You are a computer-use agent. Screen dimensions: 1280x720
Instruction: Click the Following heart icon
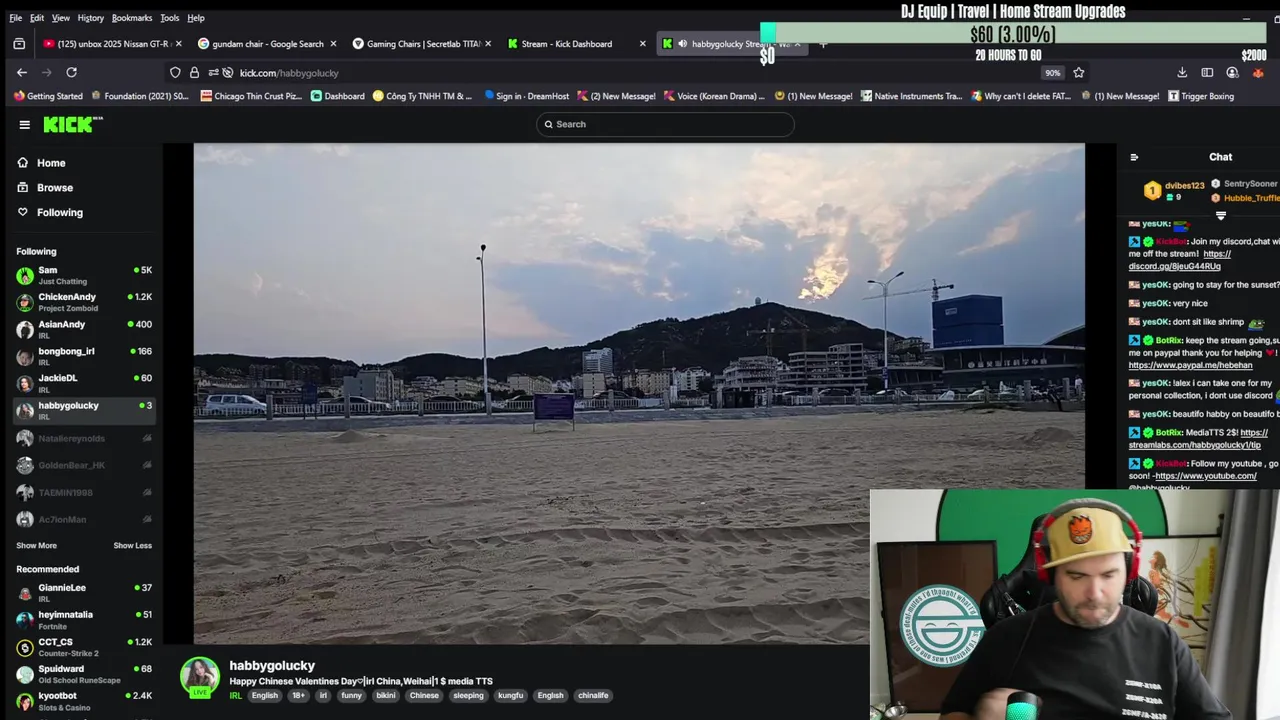point(23,212)
